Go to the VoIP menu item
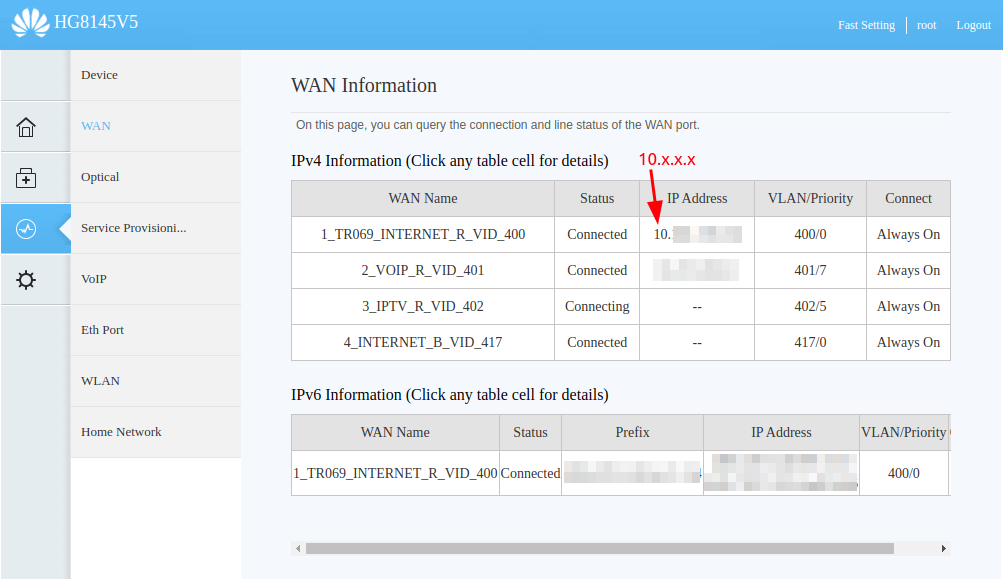This screenshot has width=1003, height=579. coord(94,279)
